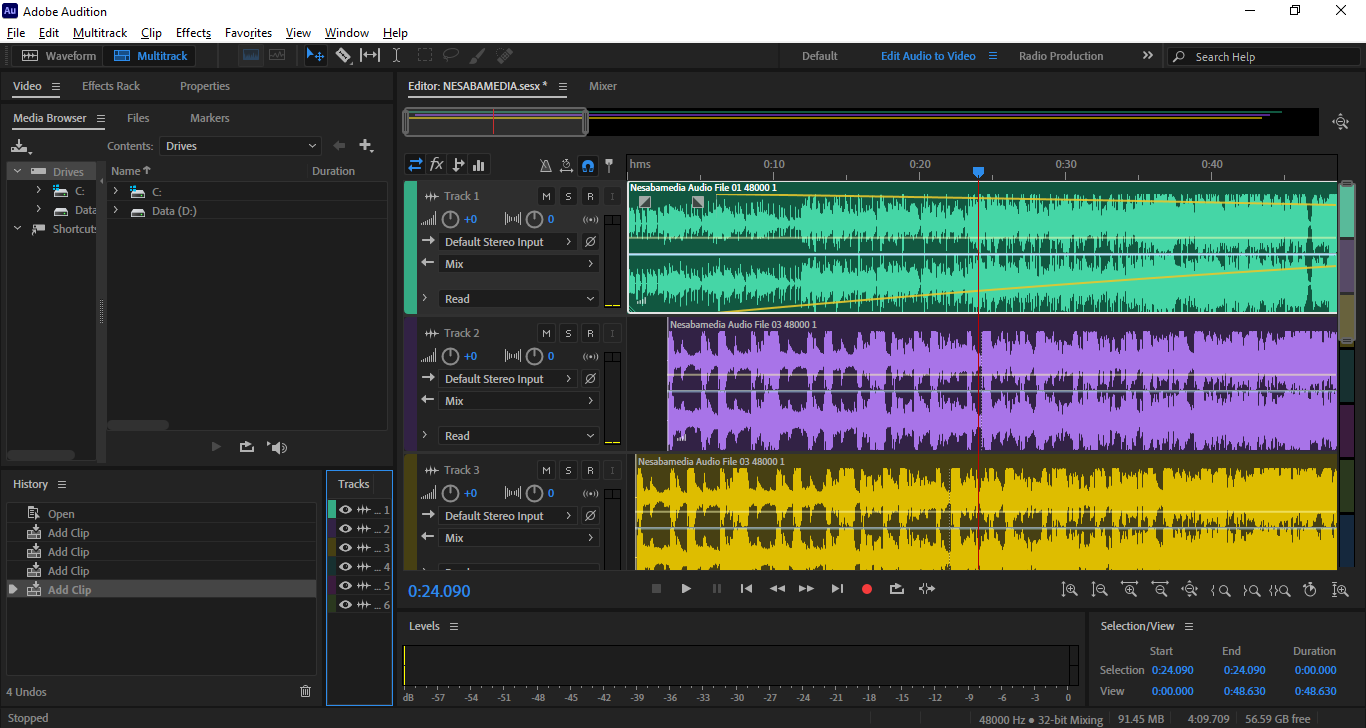Open the Contents Drives dropdown
Screen dimensions: 1366x728
tap(240, 146)
